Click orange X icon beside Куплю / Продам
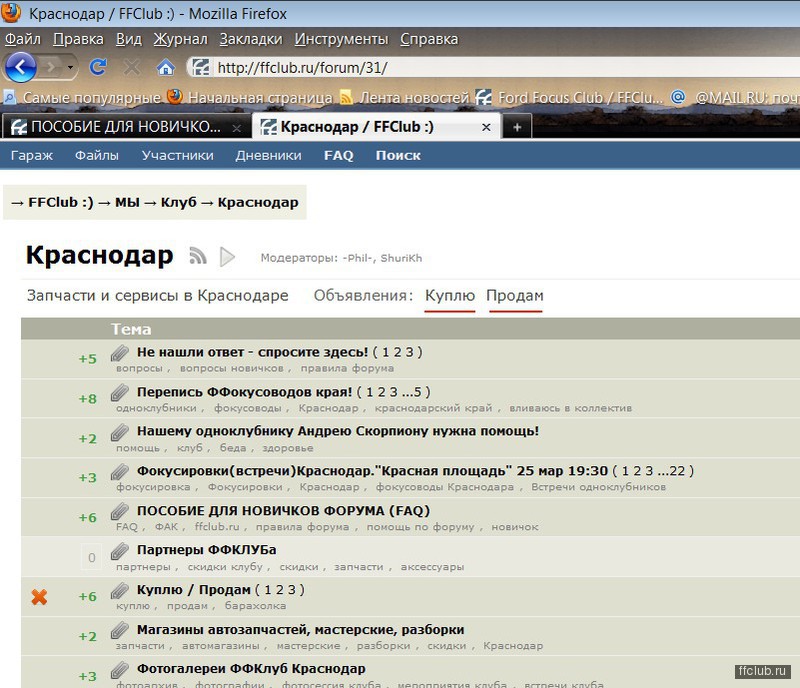The image size is (800, 688). pos(39,597)
